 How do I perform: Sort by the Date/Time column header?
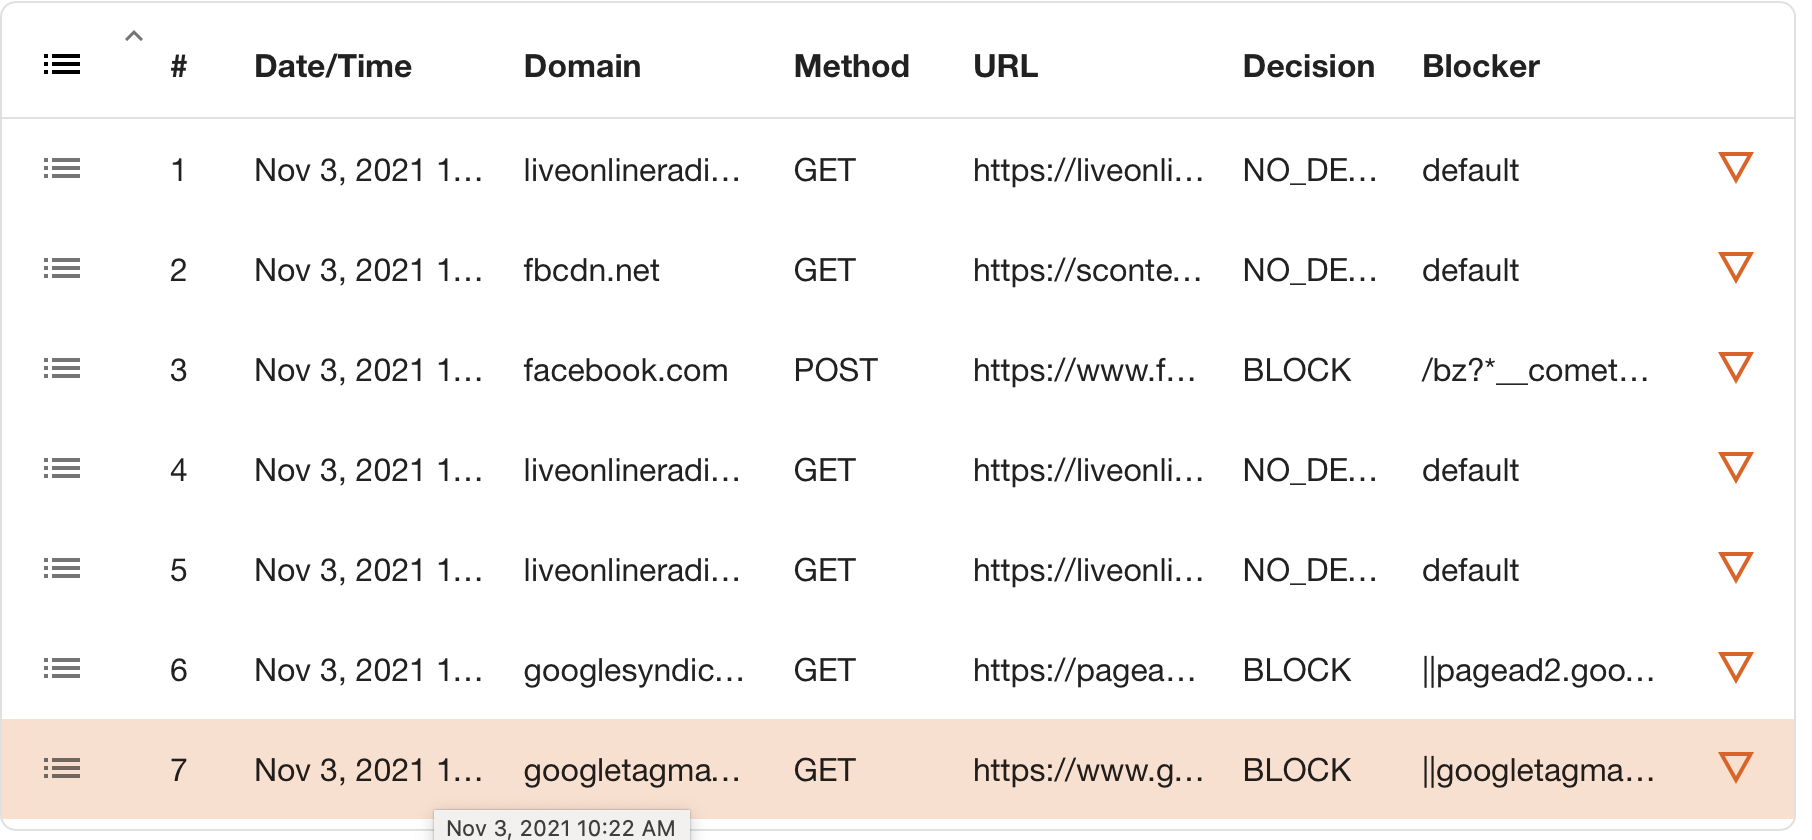point(333,66)
